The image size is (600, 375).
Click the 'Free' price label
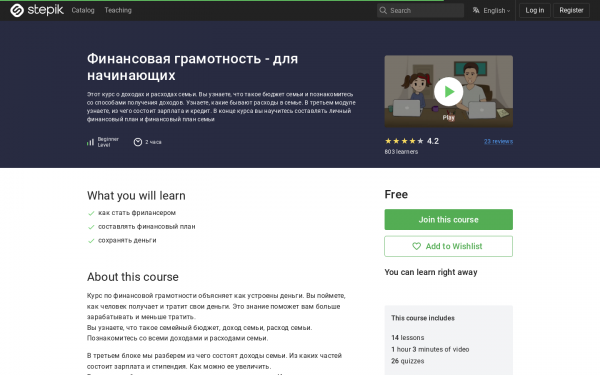point(396,194)
